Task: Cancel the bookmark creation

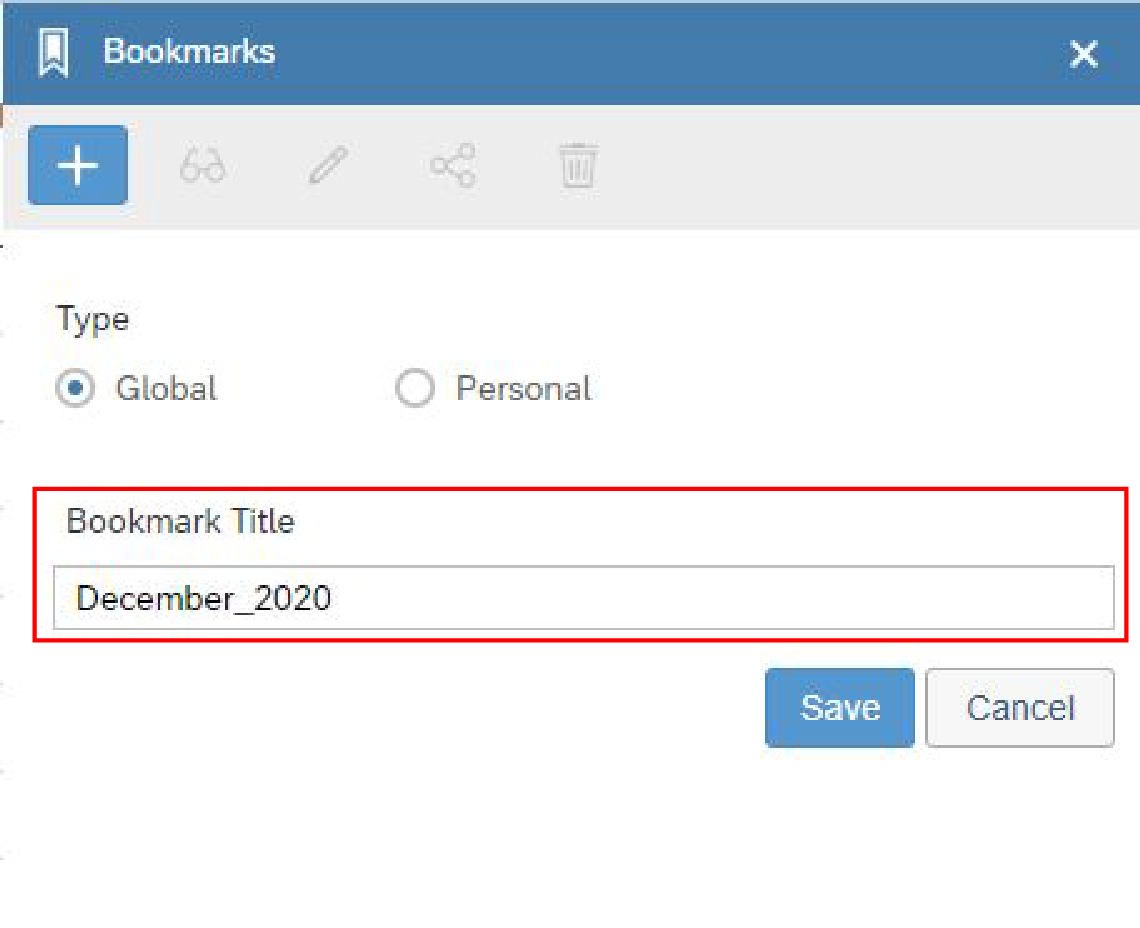Action: pos(1019,707)
